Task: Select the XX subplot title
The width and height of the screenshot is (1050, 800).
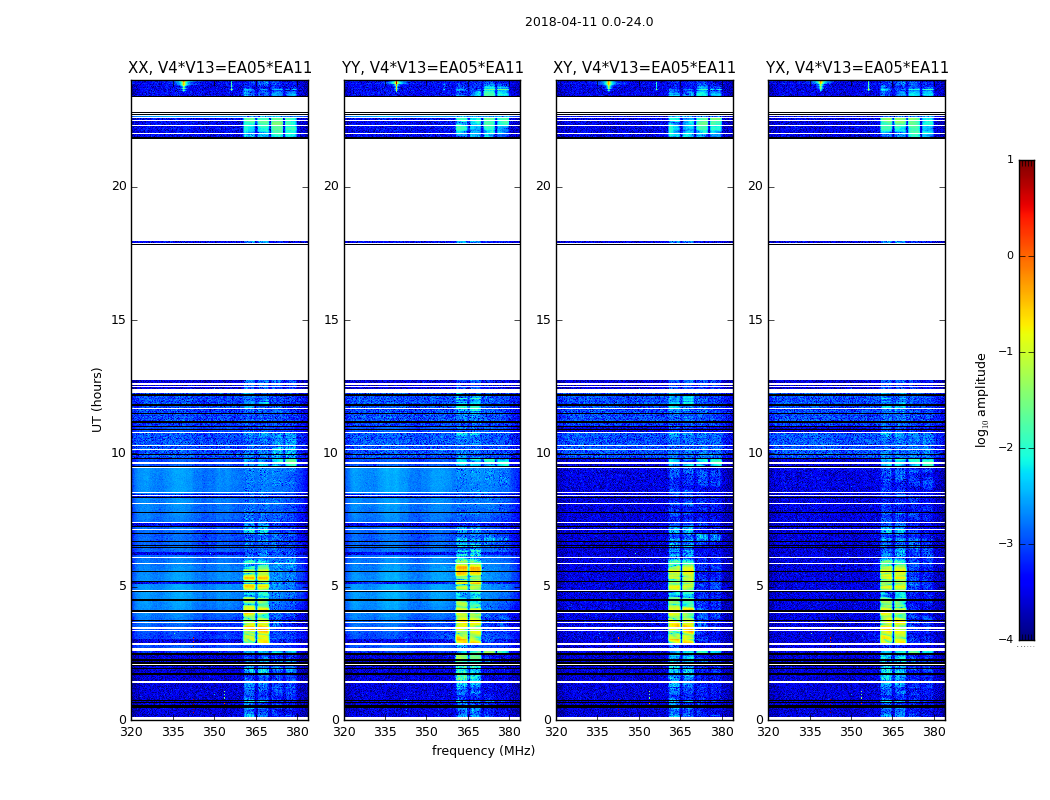Action: [x=220, y=68]
